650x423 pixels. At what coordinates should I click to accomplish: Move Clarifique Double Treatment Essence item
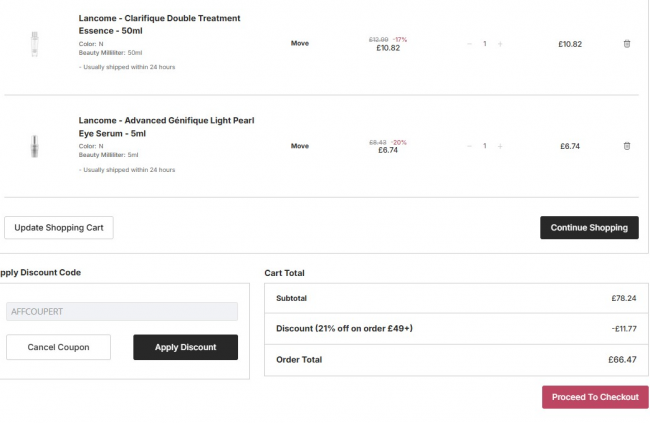[300, 44]
